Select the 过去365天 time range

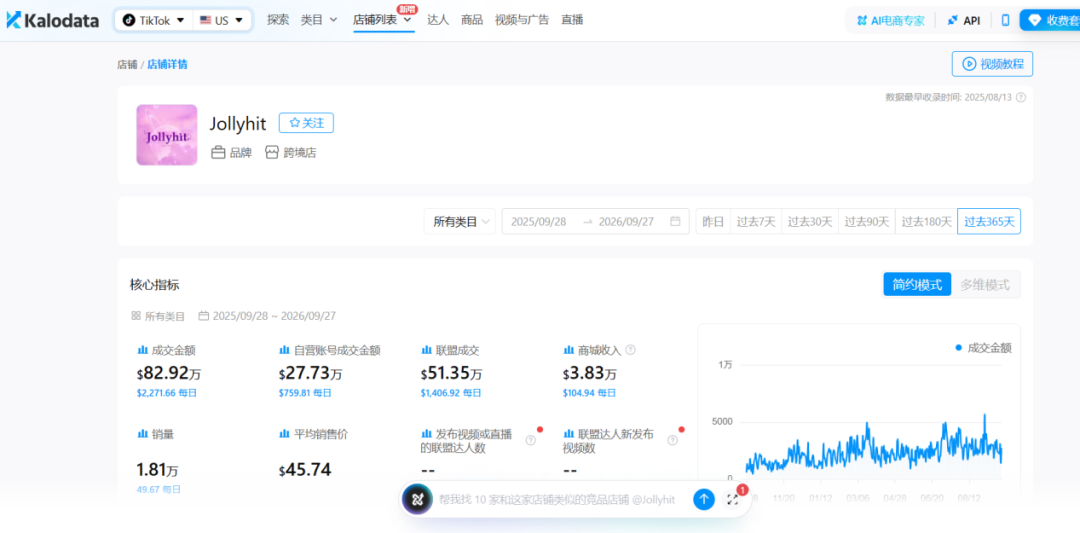pyautogui.click(x=989, y=222)
